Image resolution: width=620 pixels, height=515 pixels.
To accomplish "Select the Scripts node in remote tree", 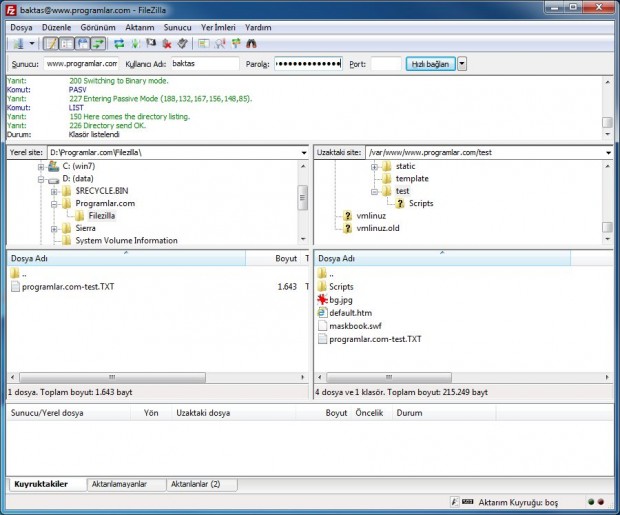I will 421,203.
